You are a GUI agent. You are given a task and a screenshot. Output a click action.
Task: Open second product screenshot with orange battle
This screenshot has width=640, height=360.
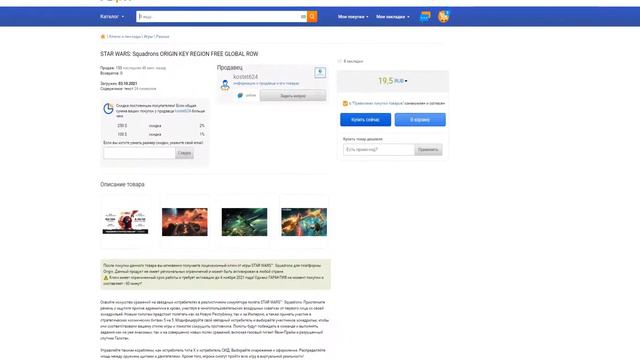(x=185, y=222)
